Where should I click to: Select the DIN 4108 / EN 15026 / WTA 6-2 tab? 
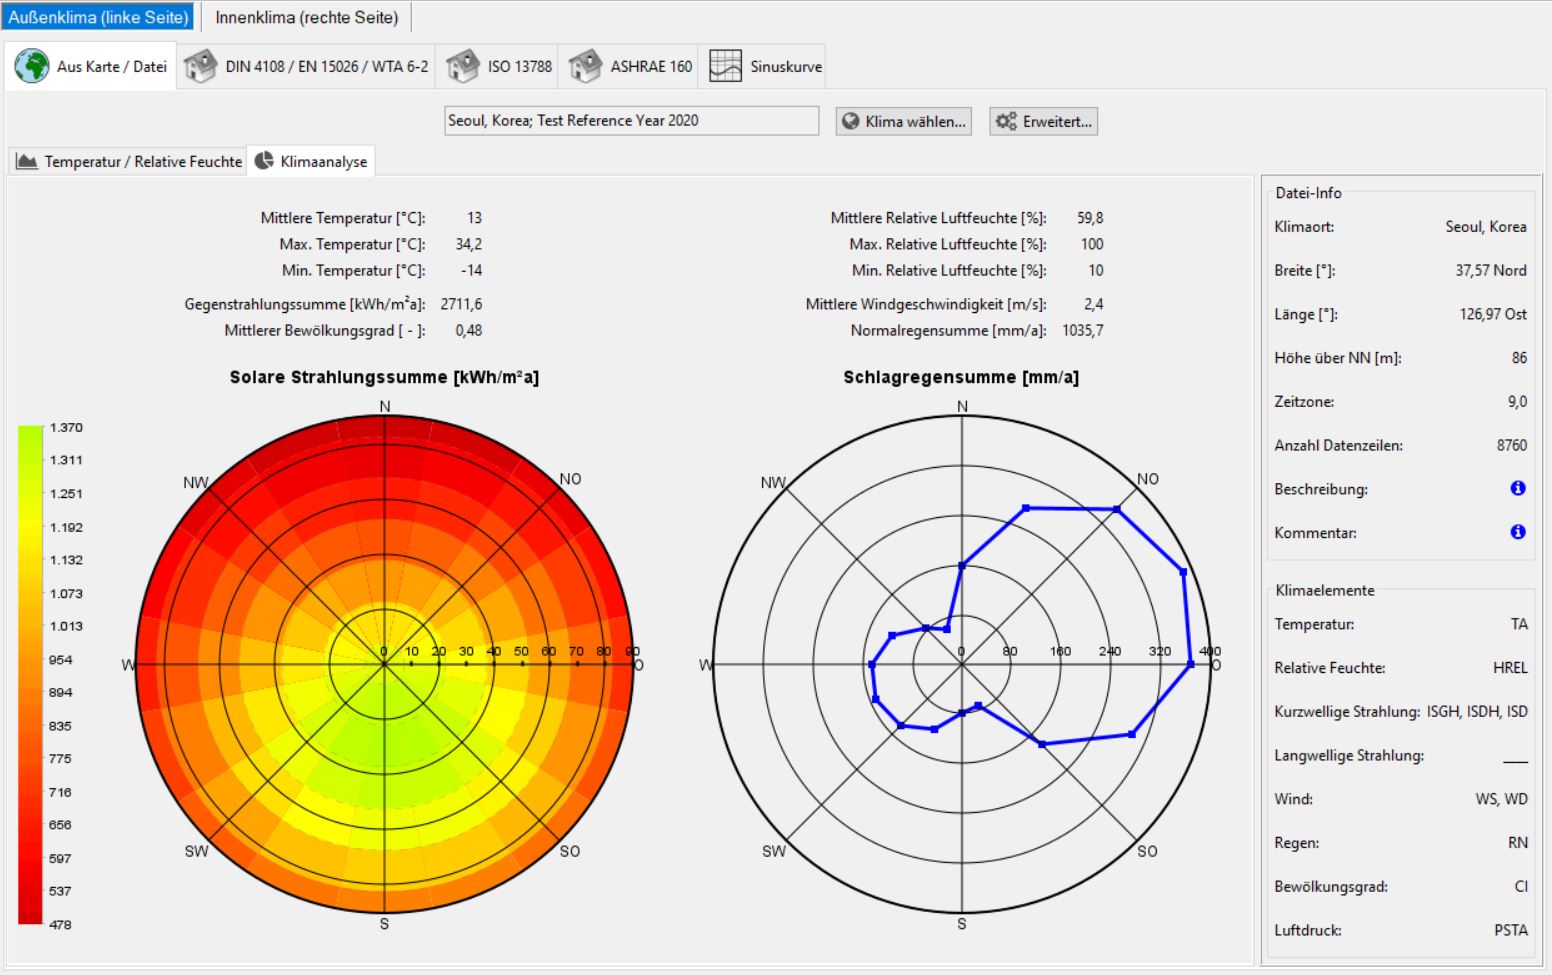pos(326,67)
